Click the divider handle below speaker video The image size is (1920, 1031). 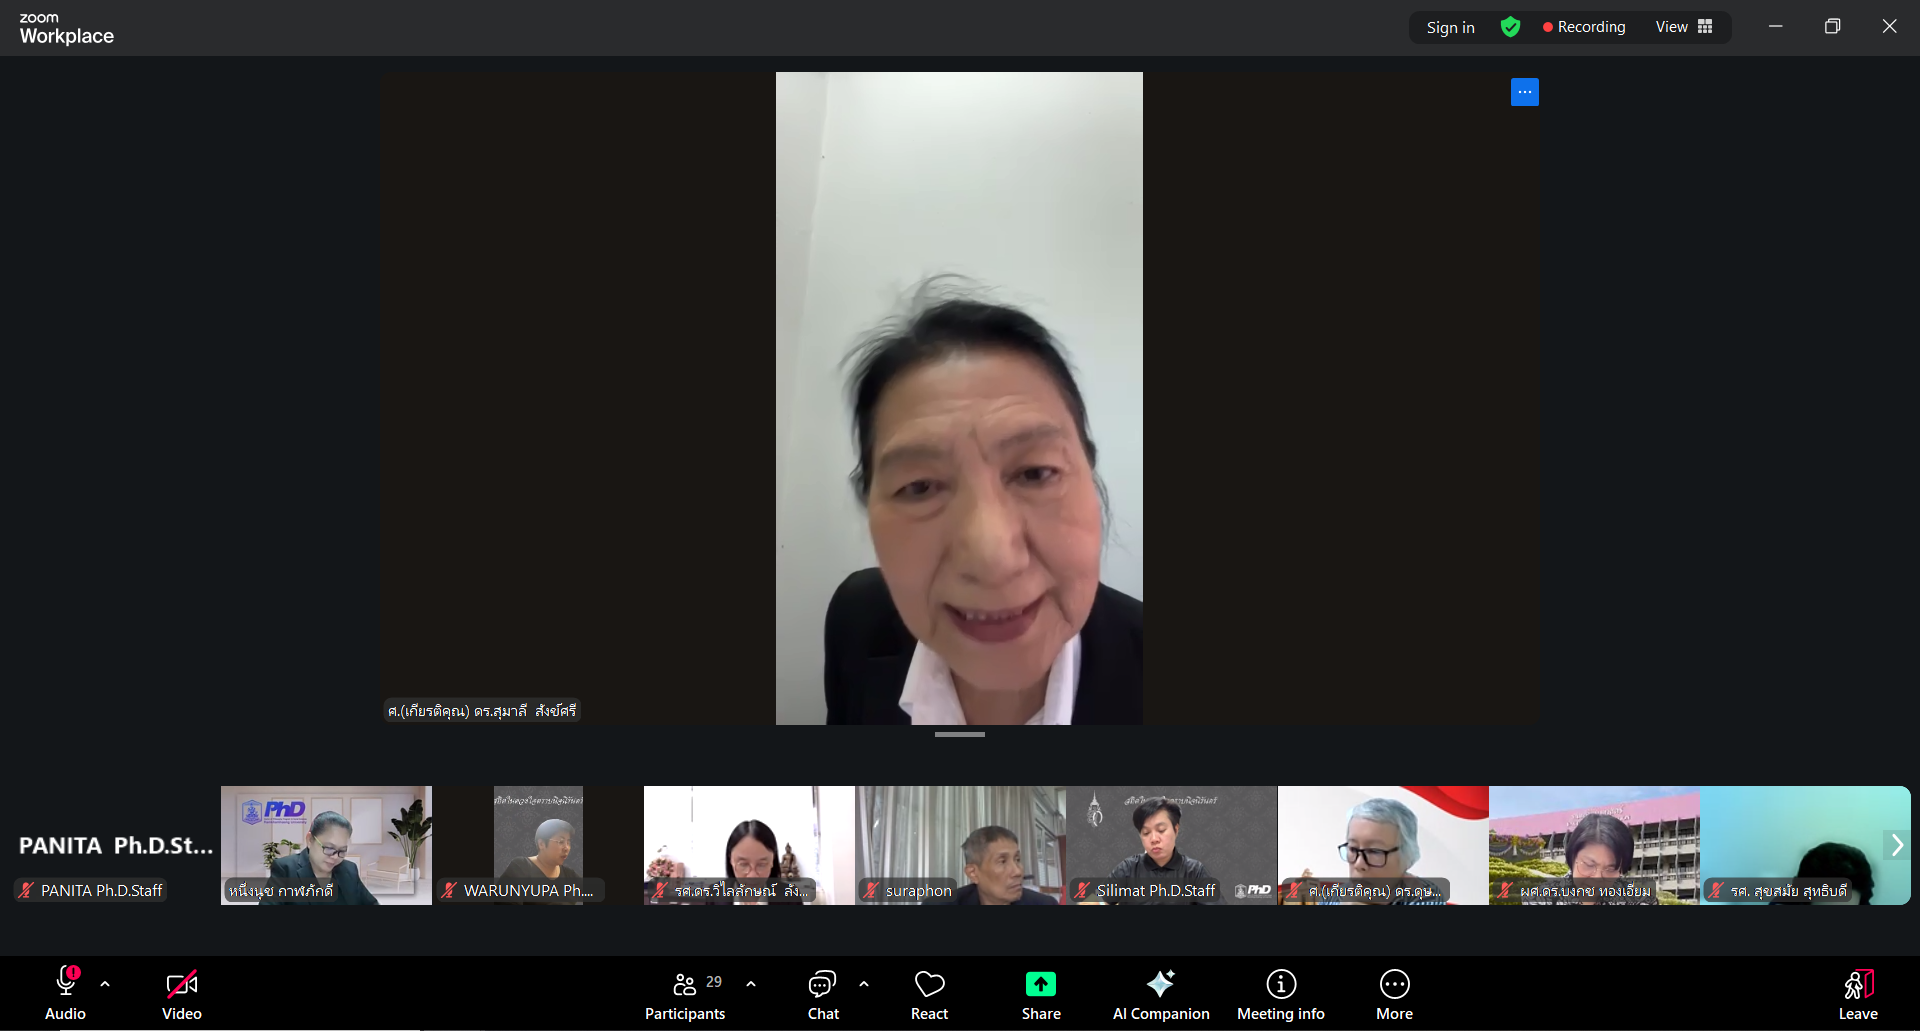tap(959, 735)
